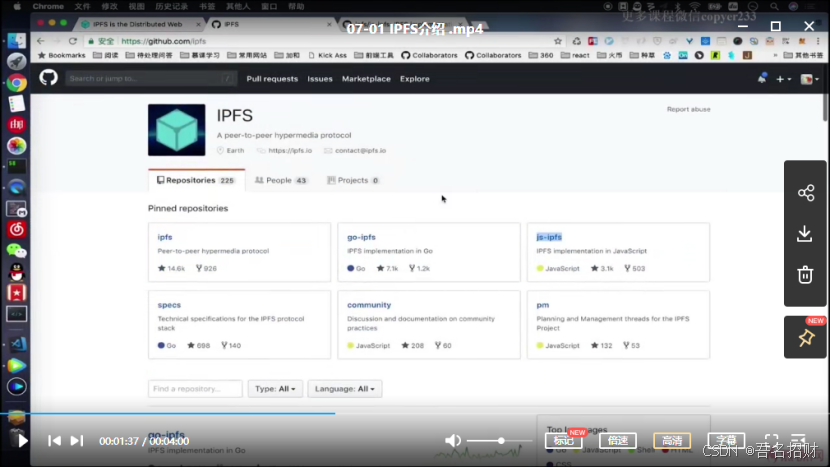
Task: Enter fullscreen with the fullscreen icon
Action: tap(771, 440)
